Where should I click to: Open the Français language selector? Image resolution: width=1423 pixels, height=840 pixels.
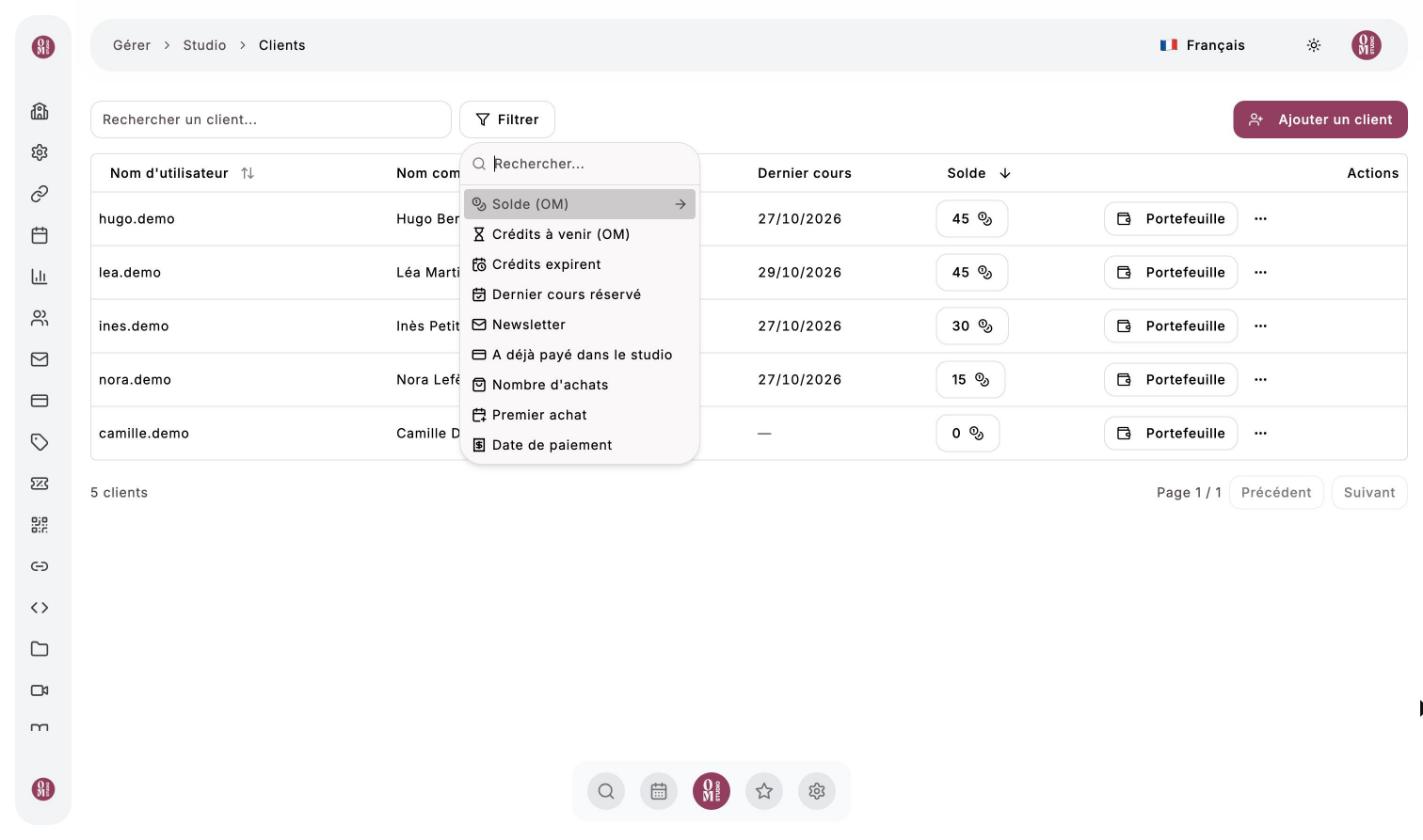tap(1202, 45)
